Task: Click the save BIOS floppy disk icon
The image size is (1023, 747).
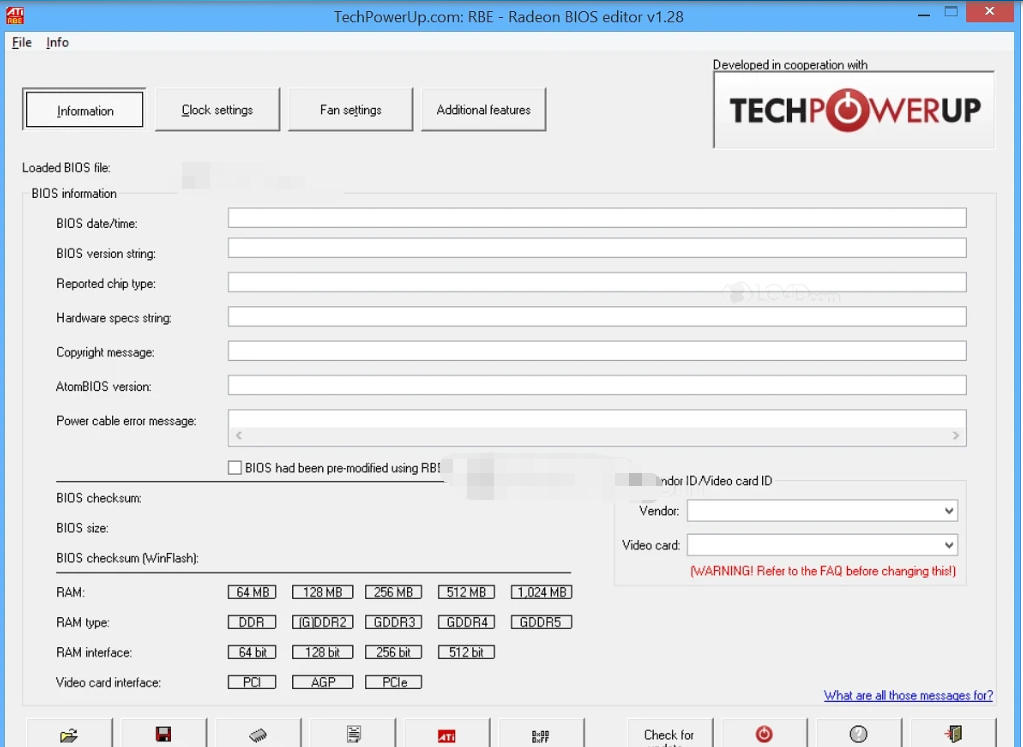Action: (x=163, y=735)
